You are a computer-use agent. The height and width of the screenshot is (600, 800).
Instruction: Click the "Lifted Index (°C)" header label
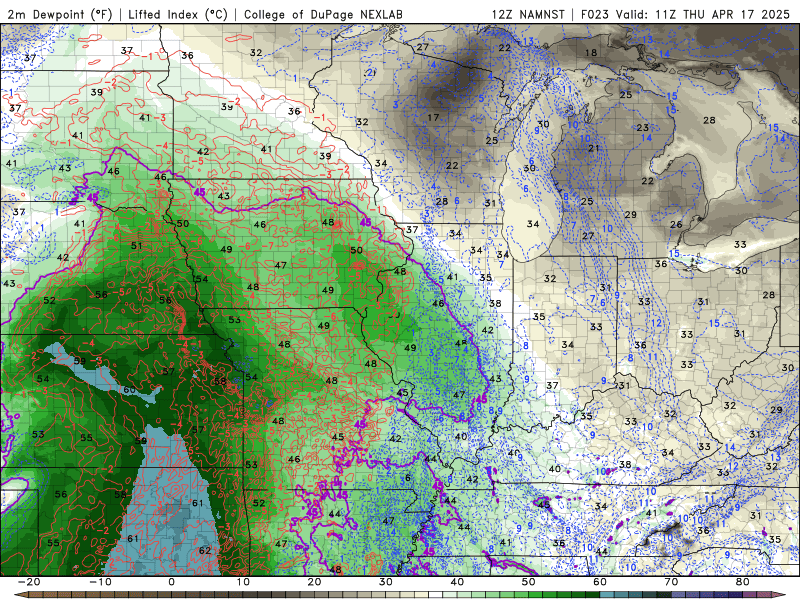coord(178,14)
